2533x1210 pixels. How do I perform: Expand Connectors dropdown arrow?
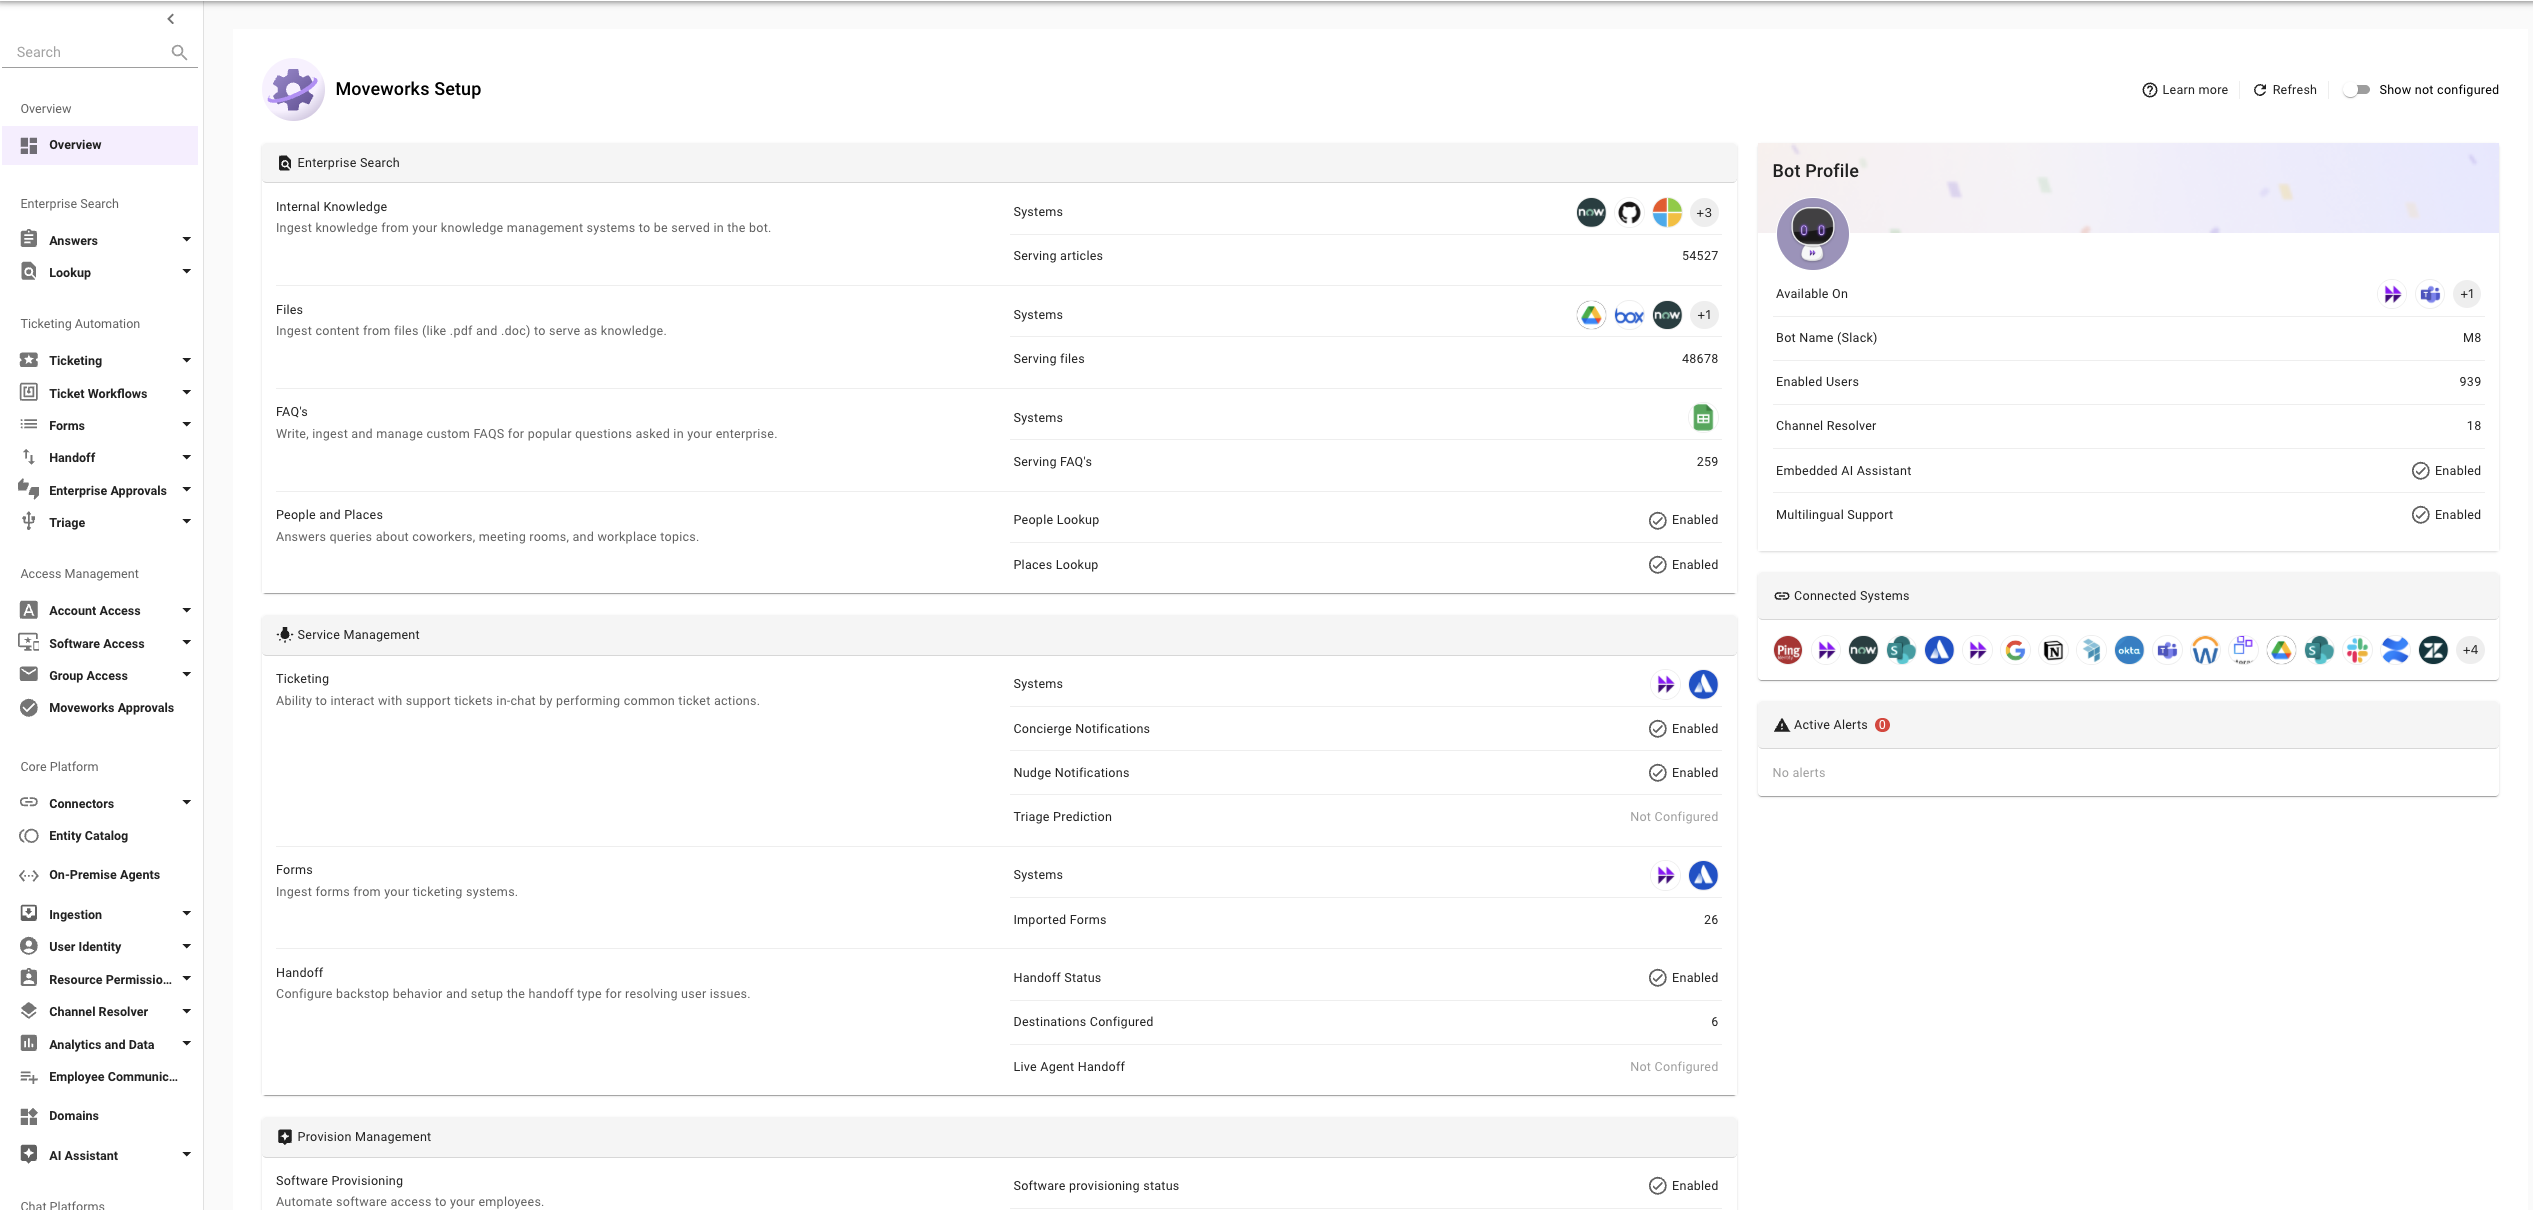point(186,803)
